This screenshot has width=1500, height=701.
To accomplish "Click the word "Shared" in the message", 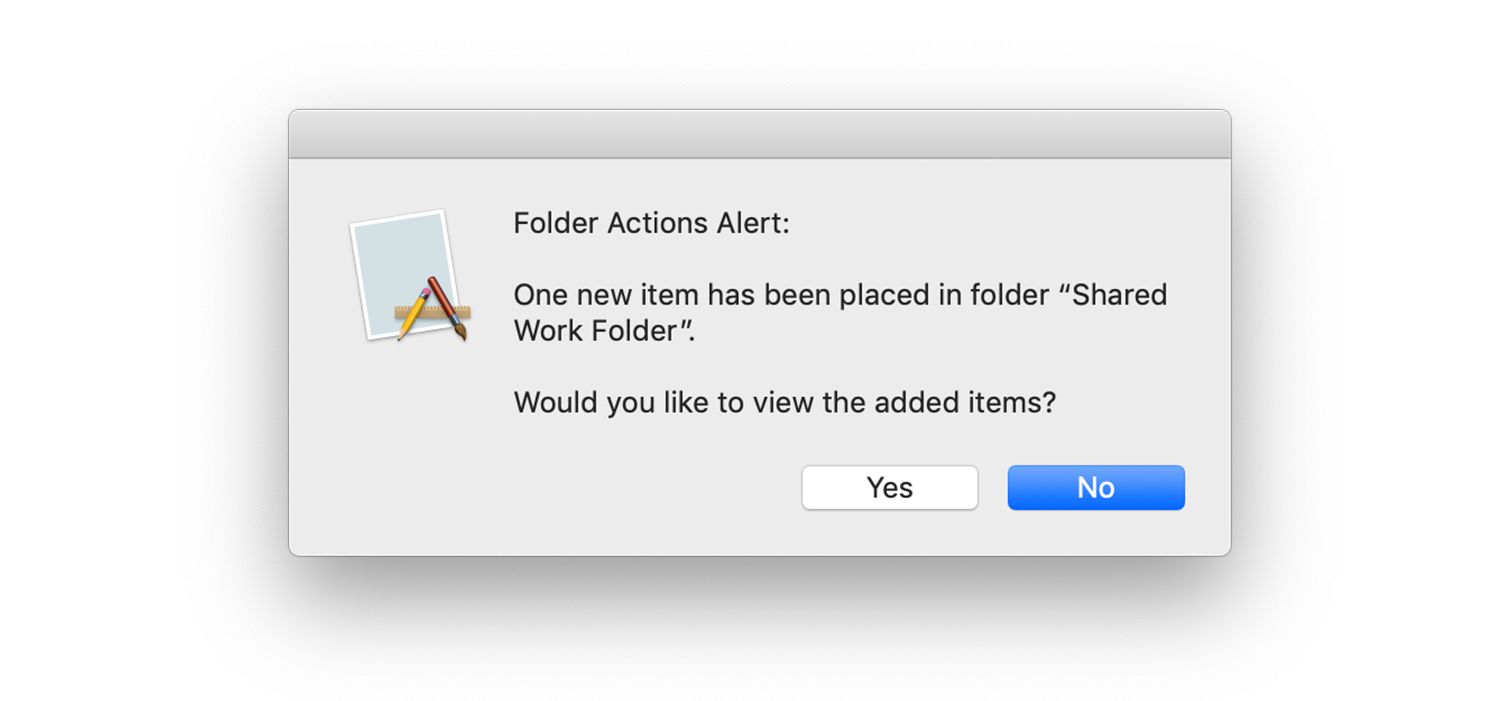I will point(1118,295).
